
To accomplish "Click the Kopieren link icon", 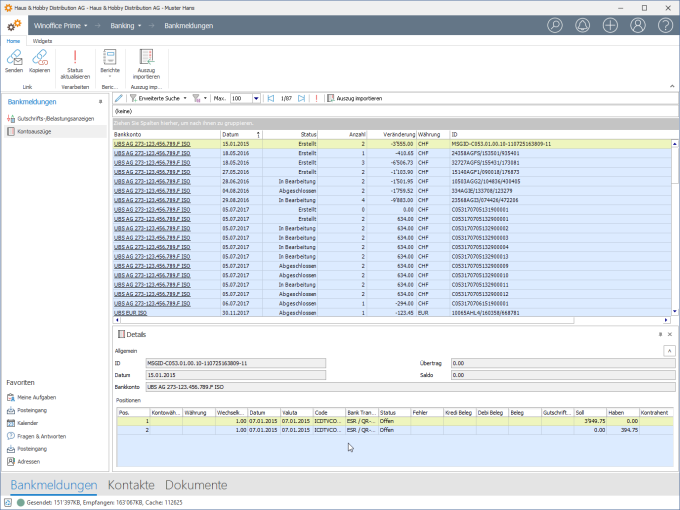I will pos(39,59).
